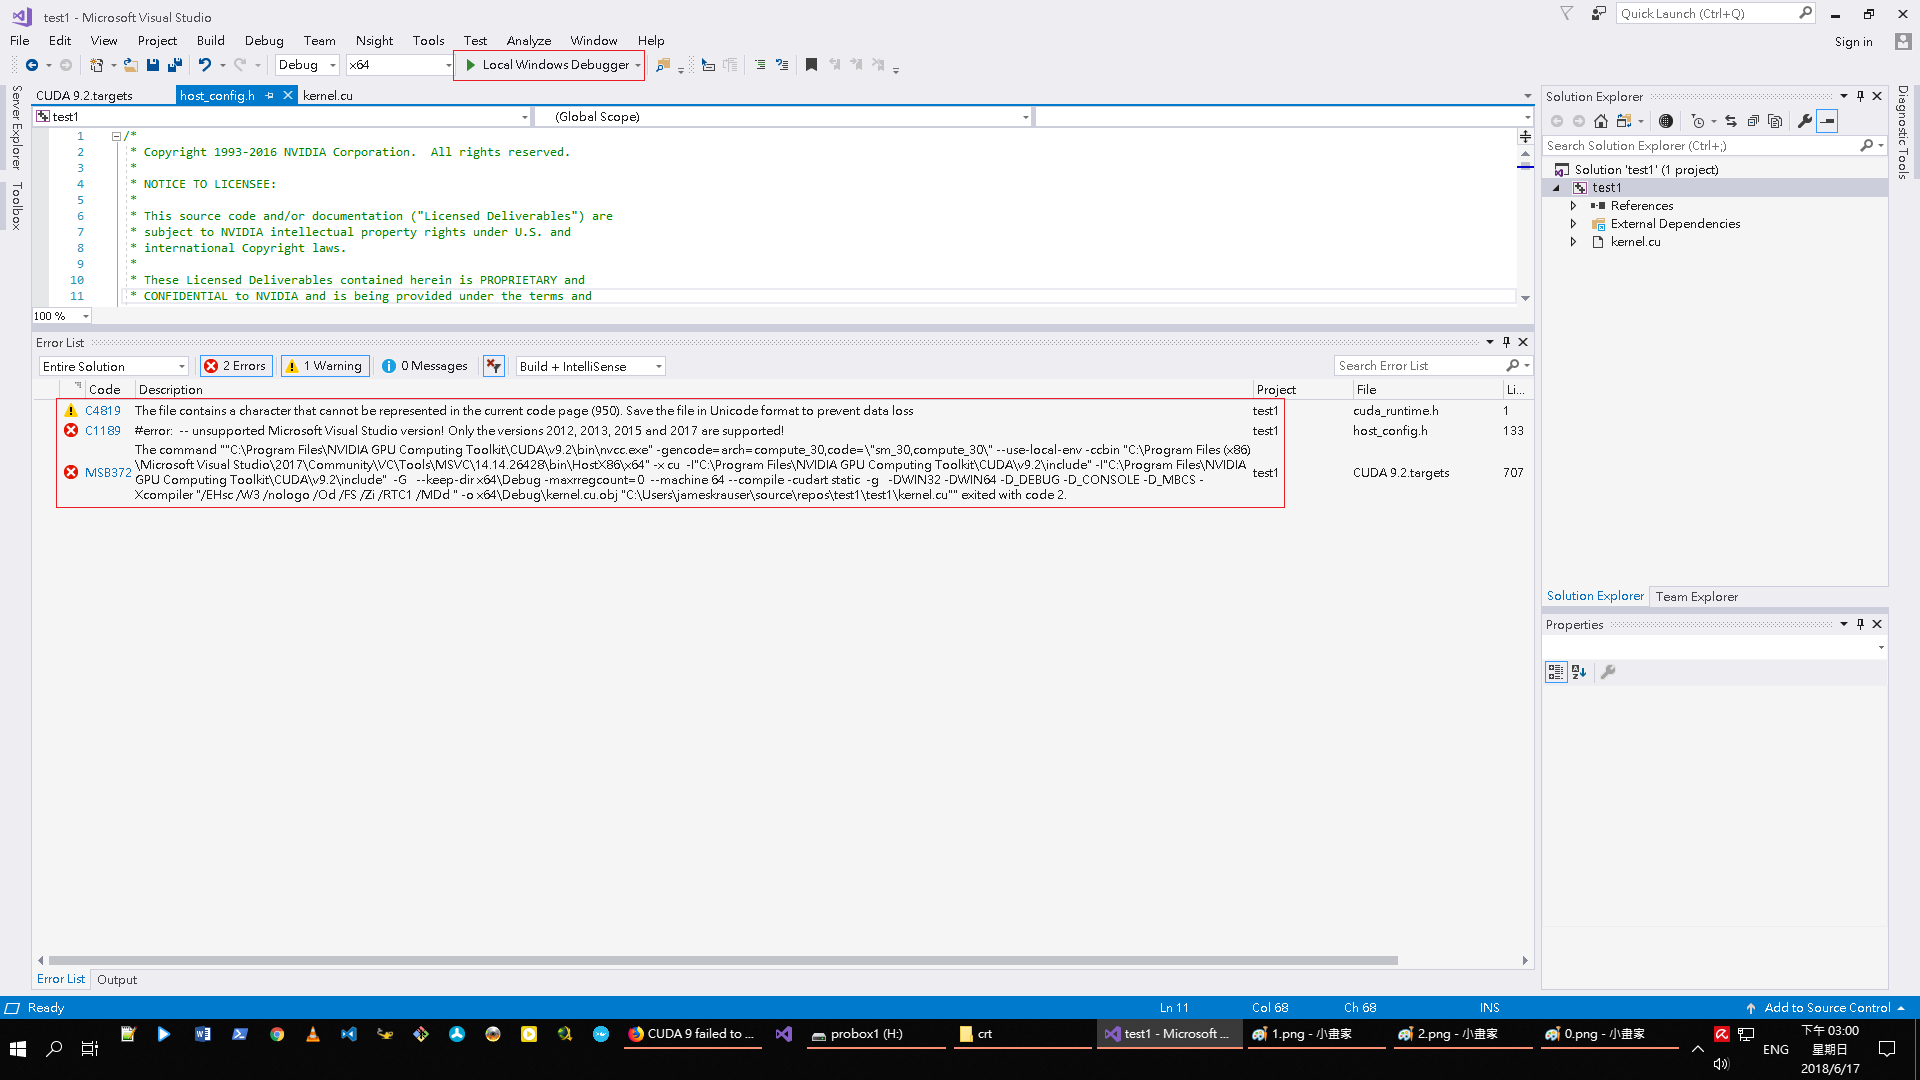Click the Comment out selected lines icon
The height and width of the screenshot is (1080, 1920).
click(760, 65)
